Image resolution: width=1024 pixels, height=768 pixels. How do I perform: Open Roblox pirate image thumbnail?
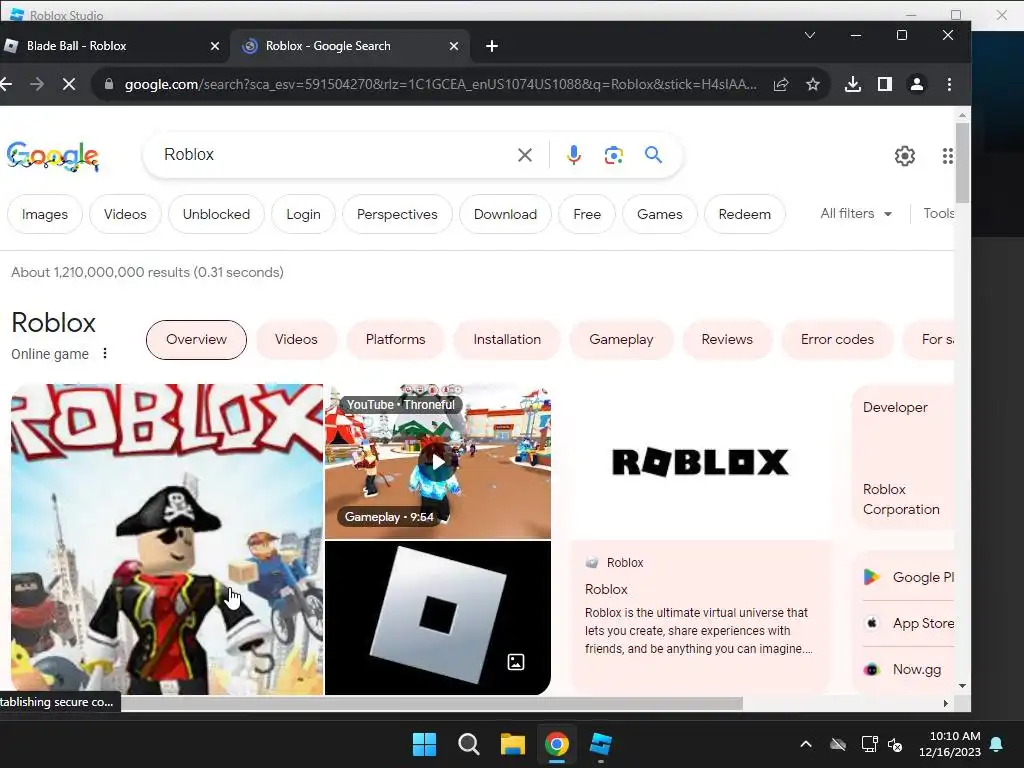[x=167, y=539]
